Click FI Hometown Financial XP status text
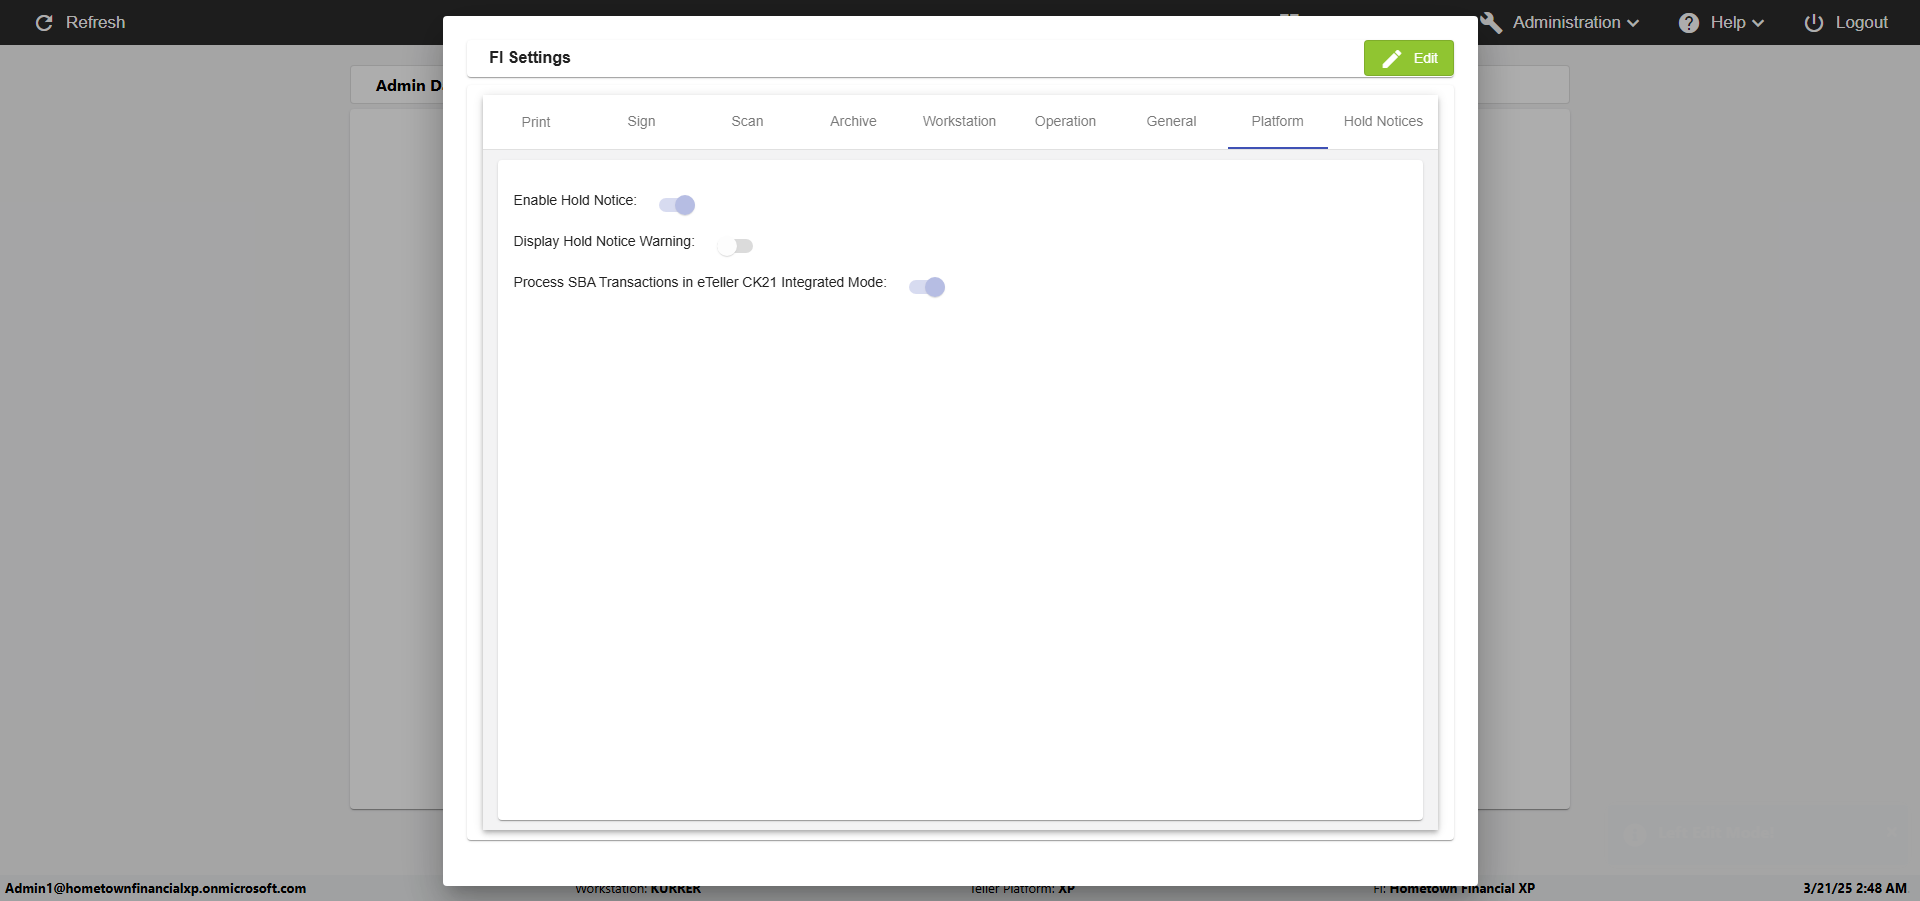Image resolution: width=1920 pixels, height=901 pixels. 1454,888
